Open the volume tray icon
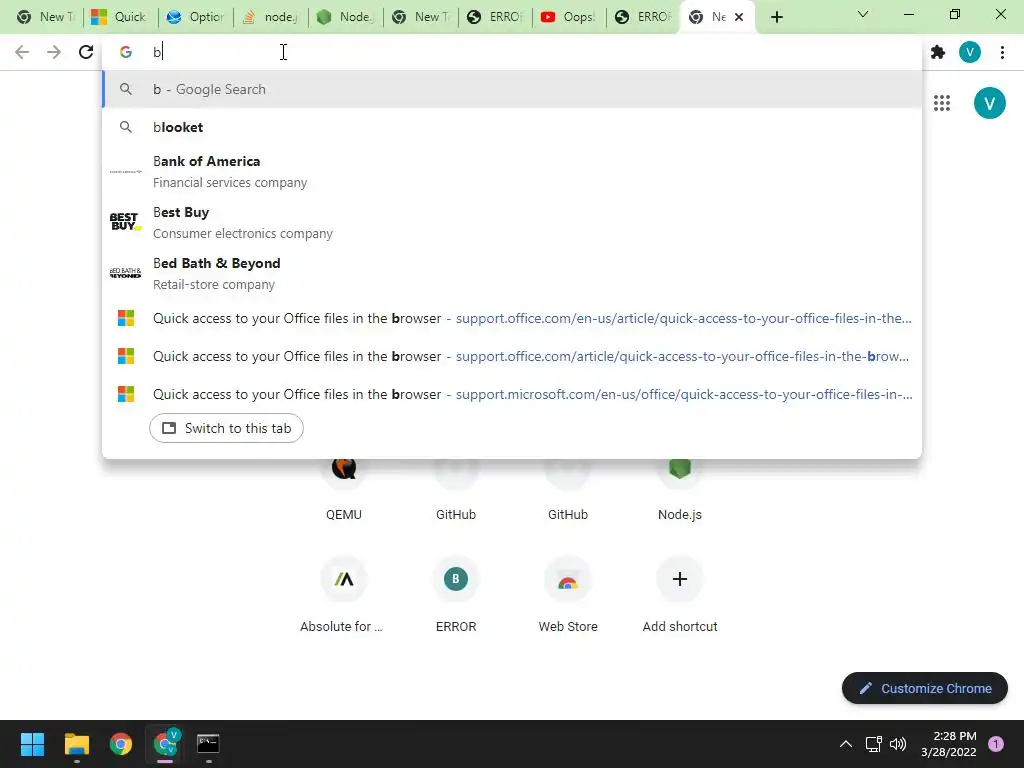The image size is (1024, 768). click(899, 744)
